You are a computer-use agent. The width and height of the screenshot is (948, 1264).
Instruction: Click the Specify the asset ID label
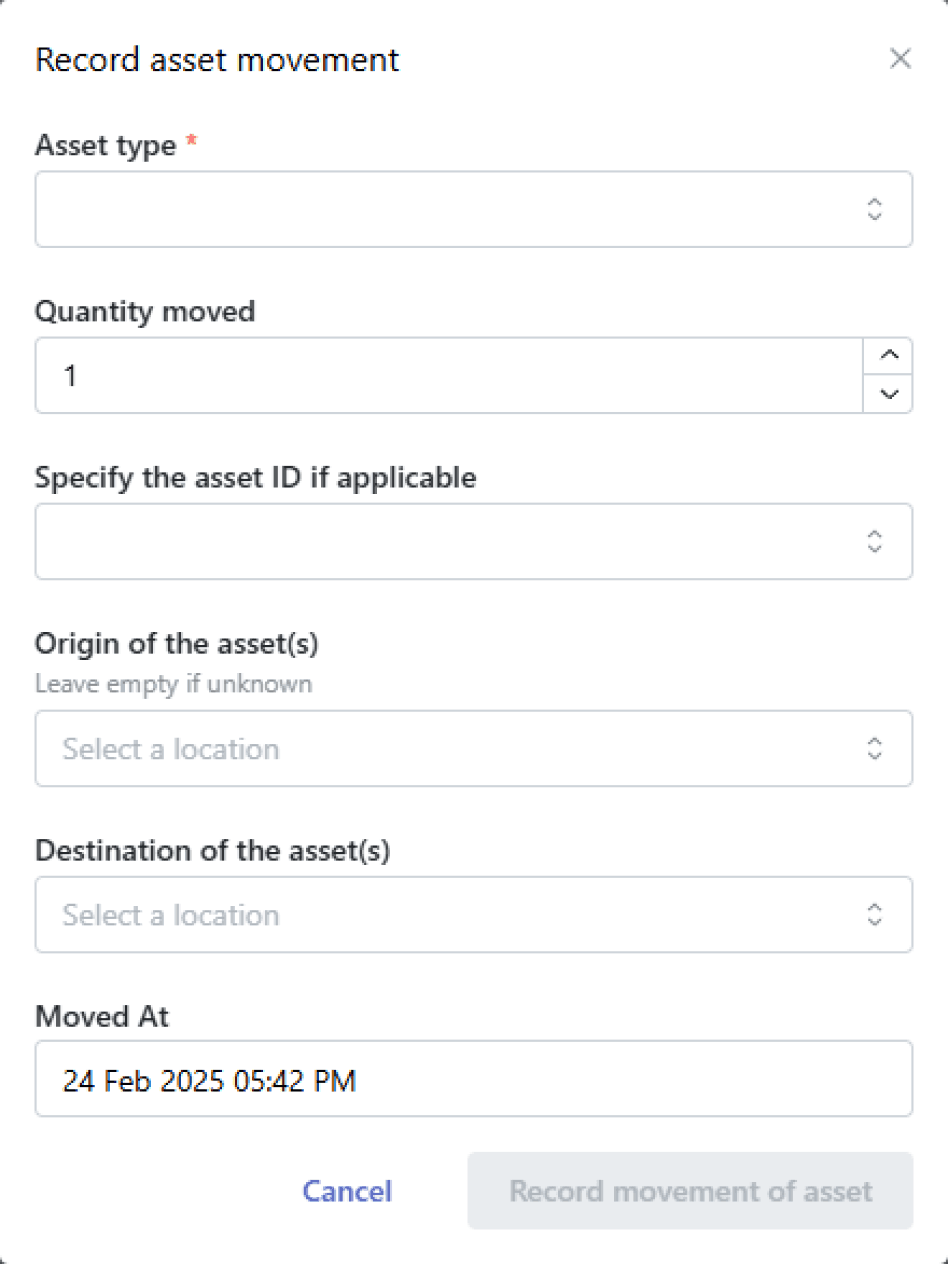tap(256, 478)
